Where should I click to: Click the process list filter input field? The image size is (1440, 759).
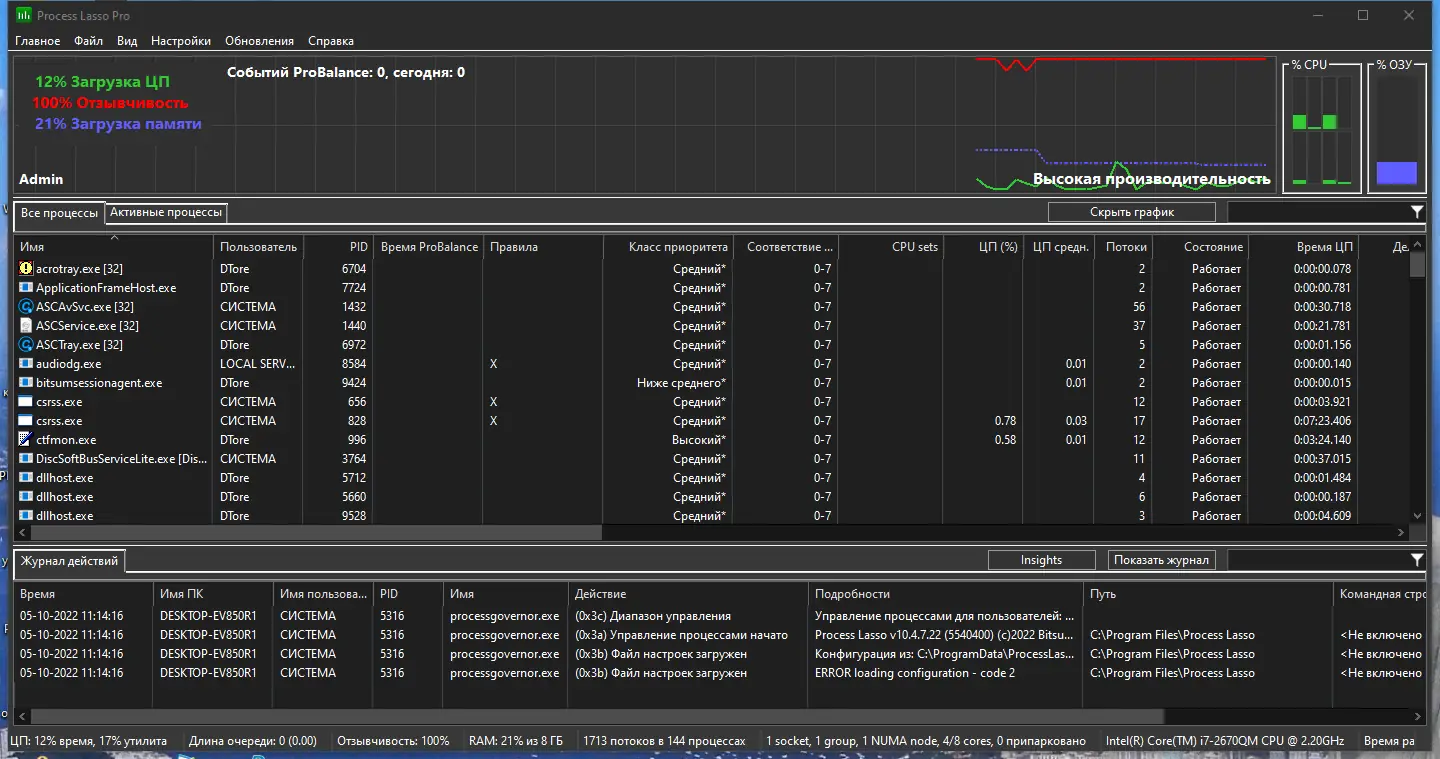[x=1318, y=212]
